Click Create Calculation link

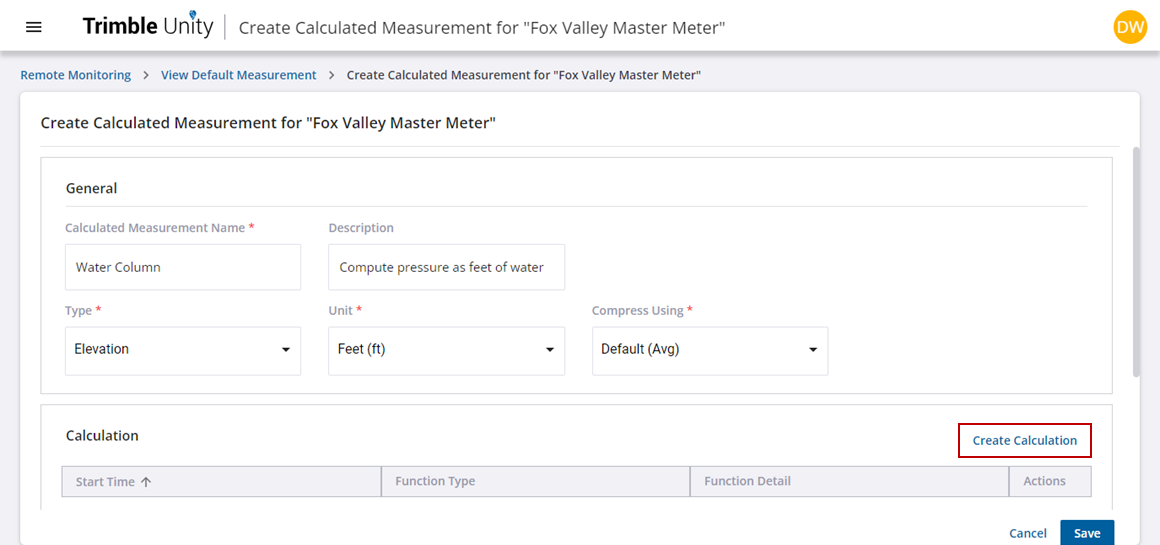pyautogui.click(x=1025, y=441)
